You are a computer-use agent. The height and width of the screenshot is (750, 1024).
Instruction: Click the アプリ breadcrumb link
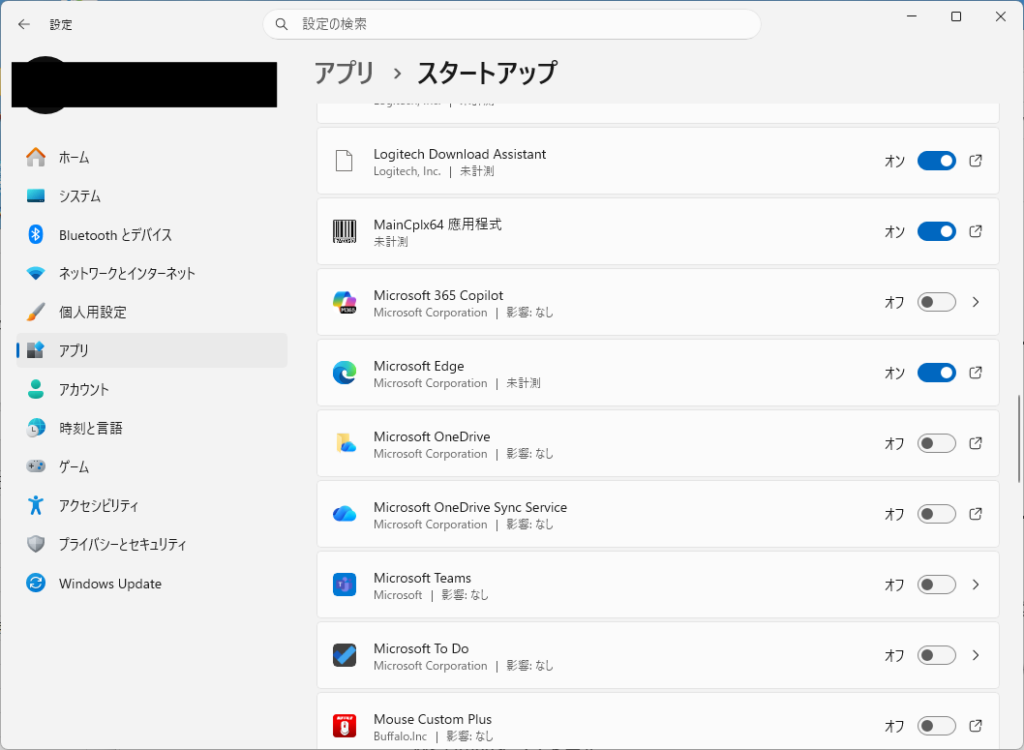pyautogui.click(x=344, y=73)
